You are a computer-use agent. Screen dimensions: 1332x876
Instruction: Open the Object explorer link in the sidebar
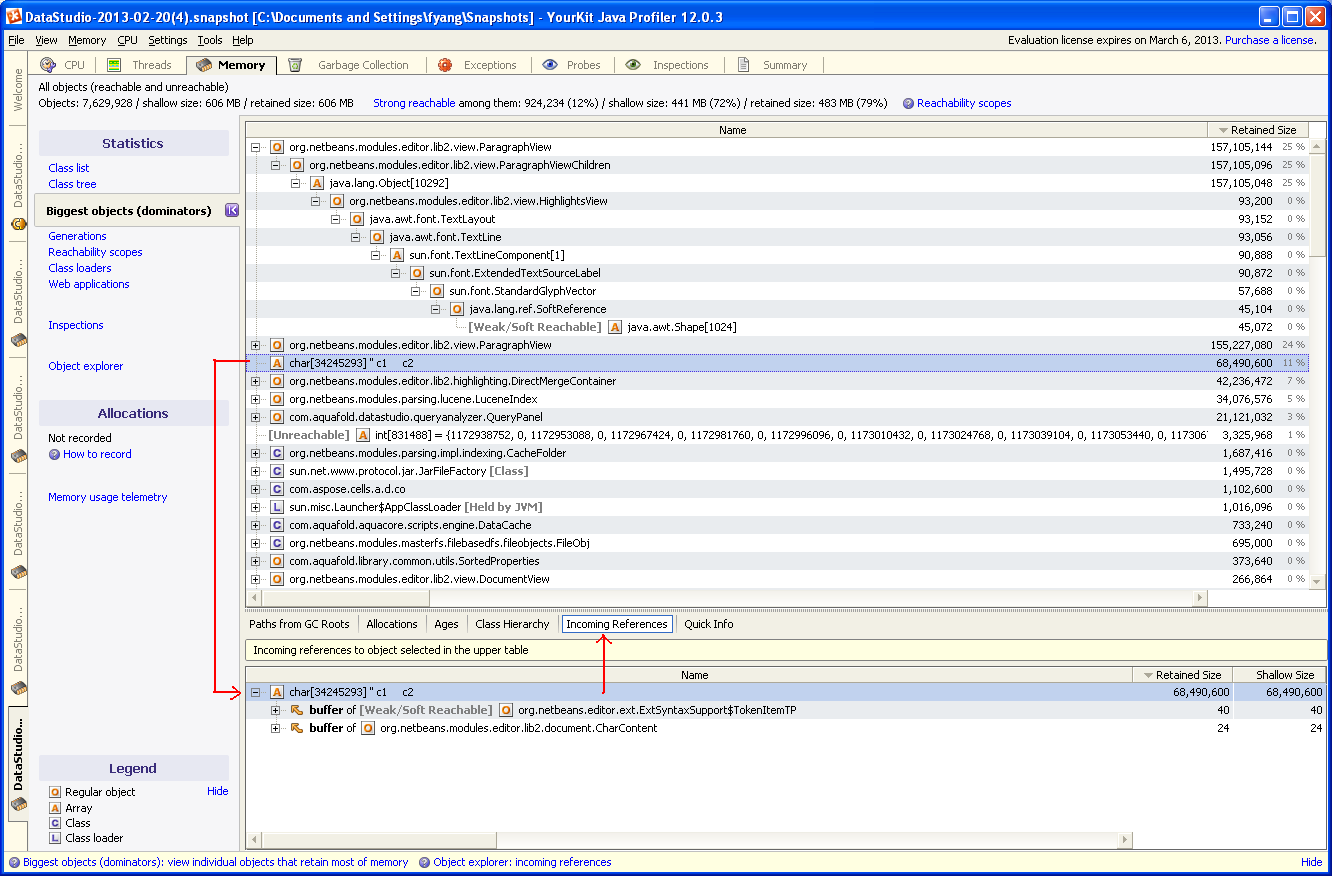coord(86,366)
